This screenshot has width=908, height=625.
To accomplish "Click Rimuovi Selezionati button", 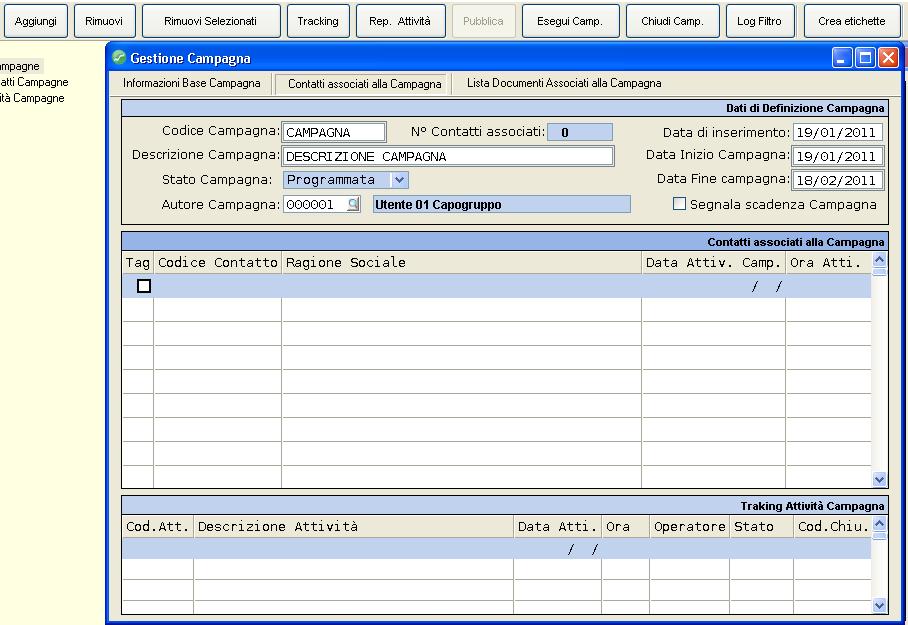I will (211, 21).
